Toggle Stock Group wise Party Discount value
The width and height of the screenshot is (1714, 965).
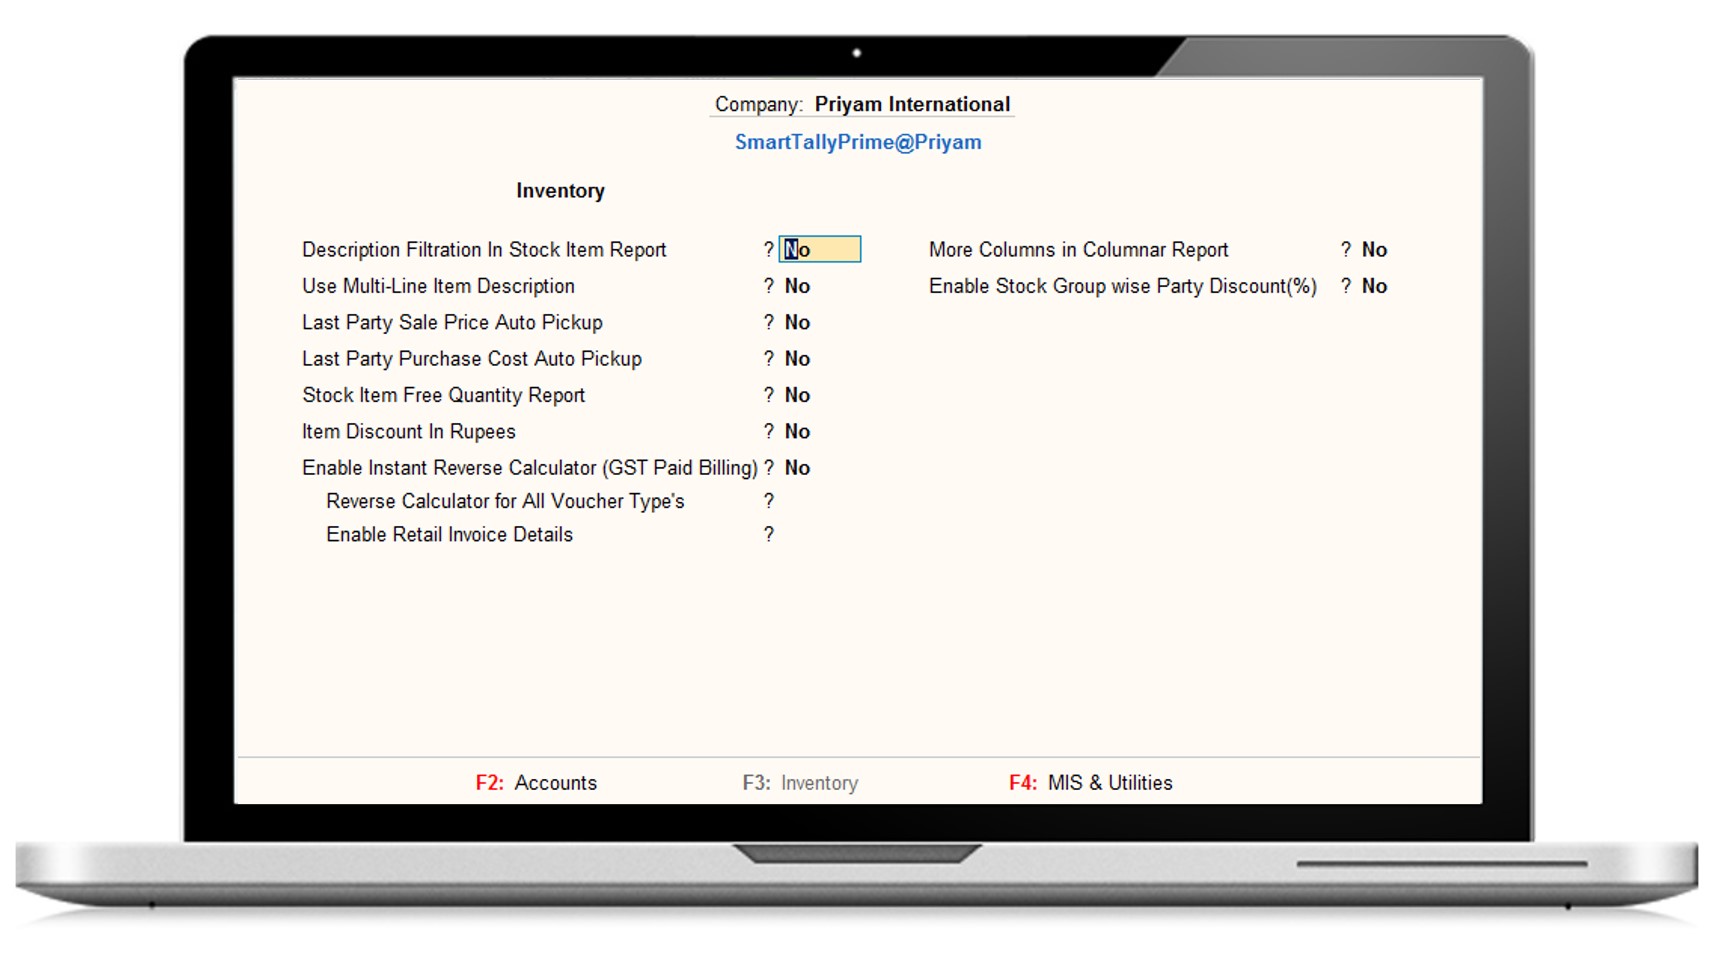click(1374, 286)
